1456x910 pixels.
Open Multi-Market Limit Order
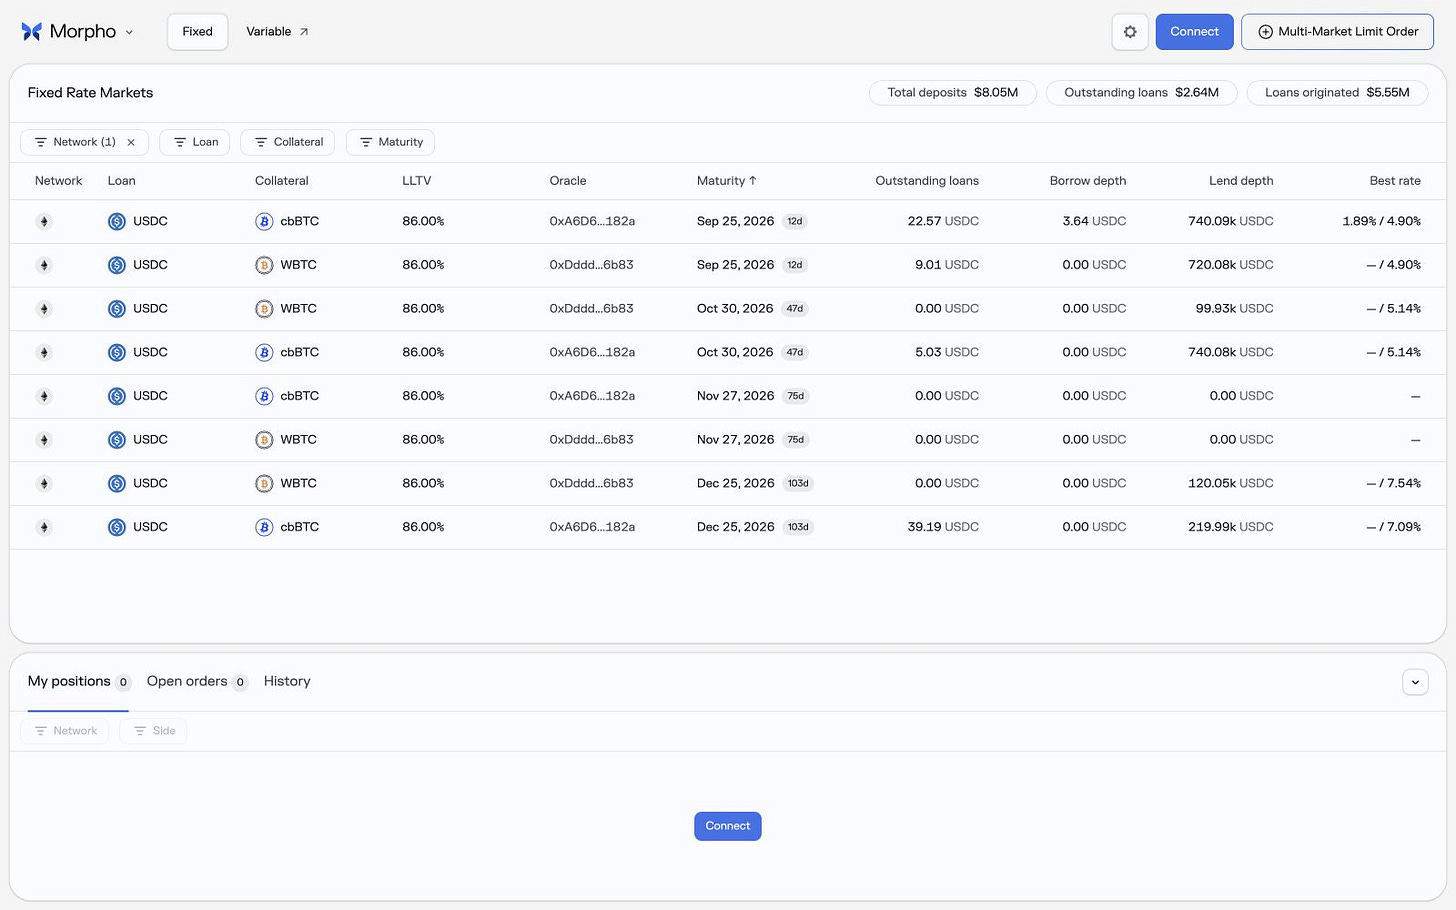point(1337,32)
